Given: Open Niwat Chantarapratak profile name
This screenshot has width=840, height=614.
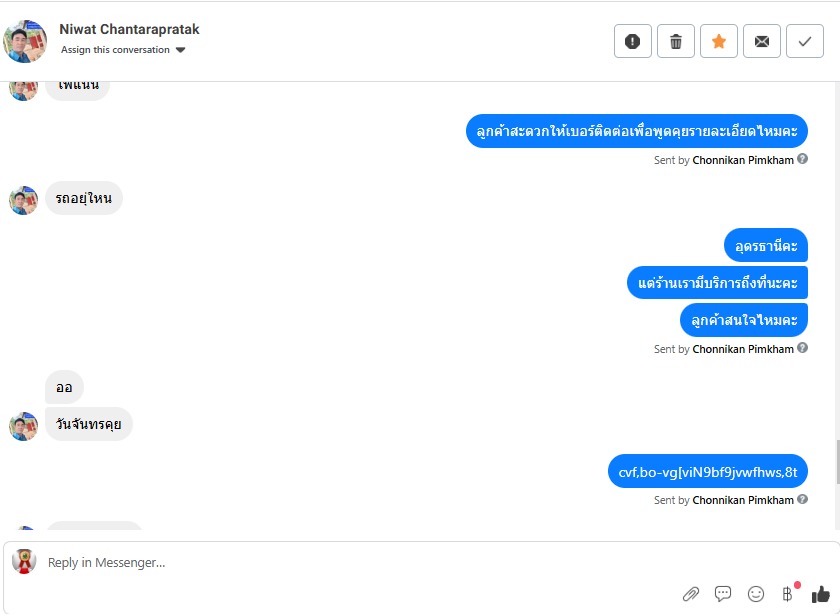Looking at the screenshot, I should click(x=129, y=29).
